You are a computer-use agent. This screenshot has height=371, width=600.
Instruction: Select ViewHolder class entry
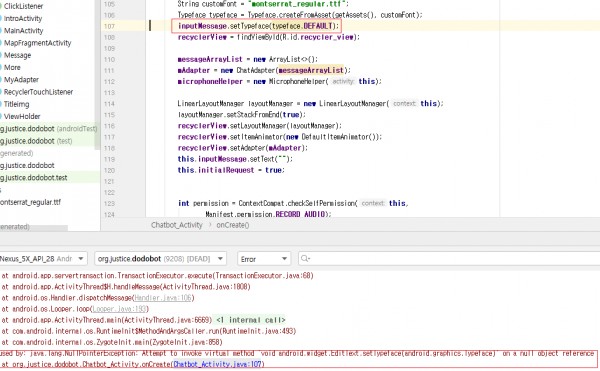point(22,116)
